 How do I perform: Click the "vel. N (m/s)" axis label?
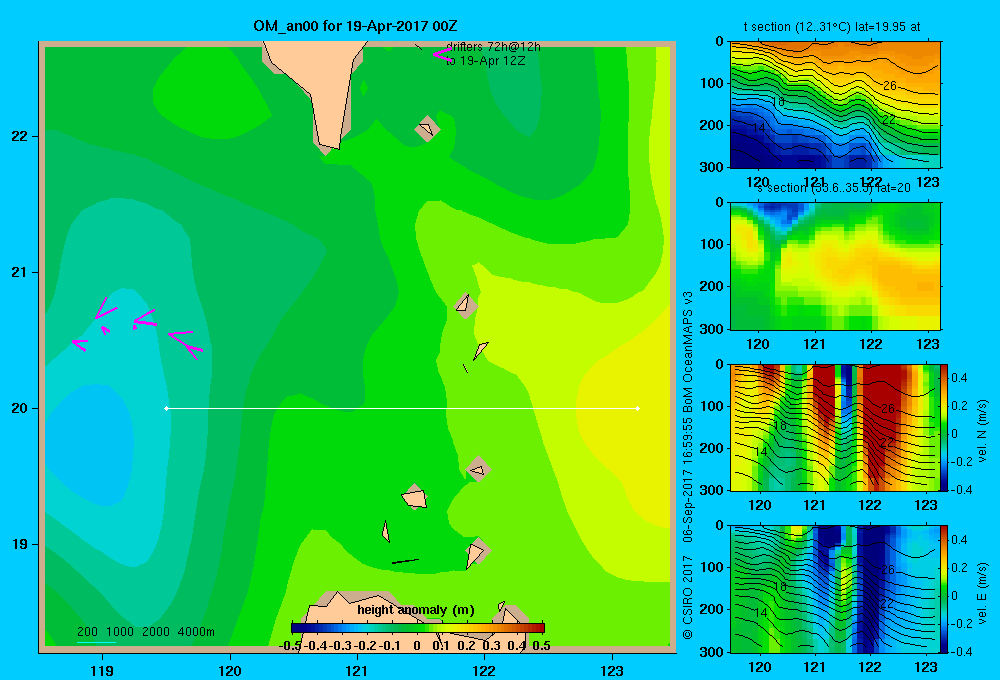tap(982, 431)
